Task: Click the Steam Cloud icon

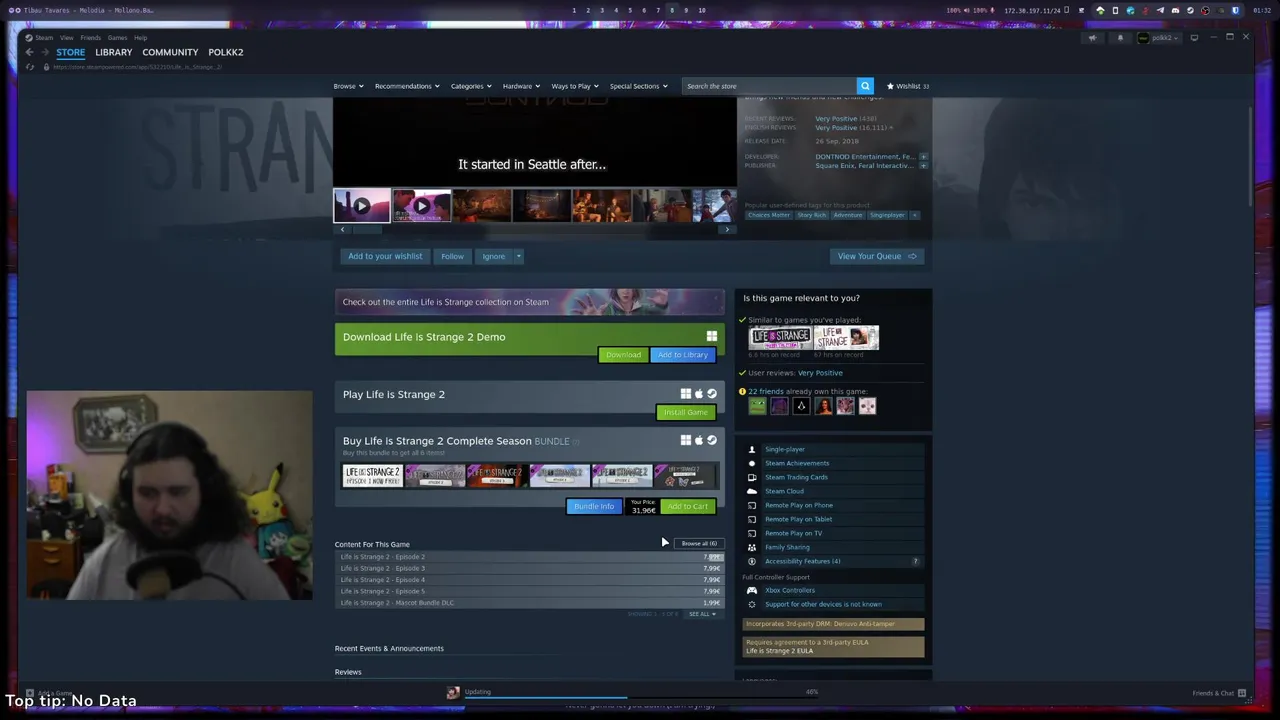Action: 752,491
